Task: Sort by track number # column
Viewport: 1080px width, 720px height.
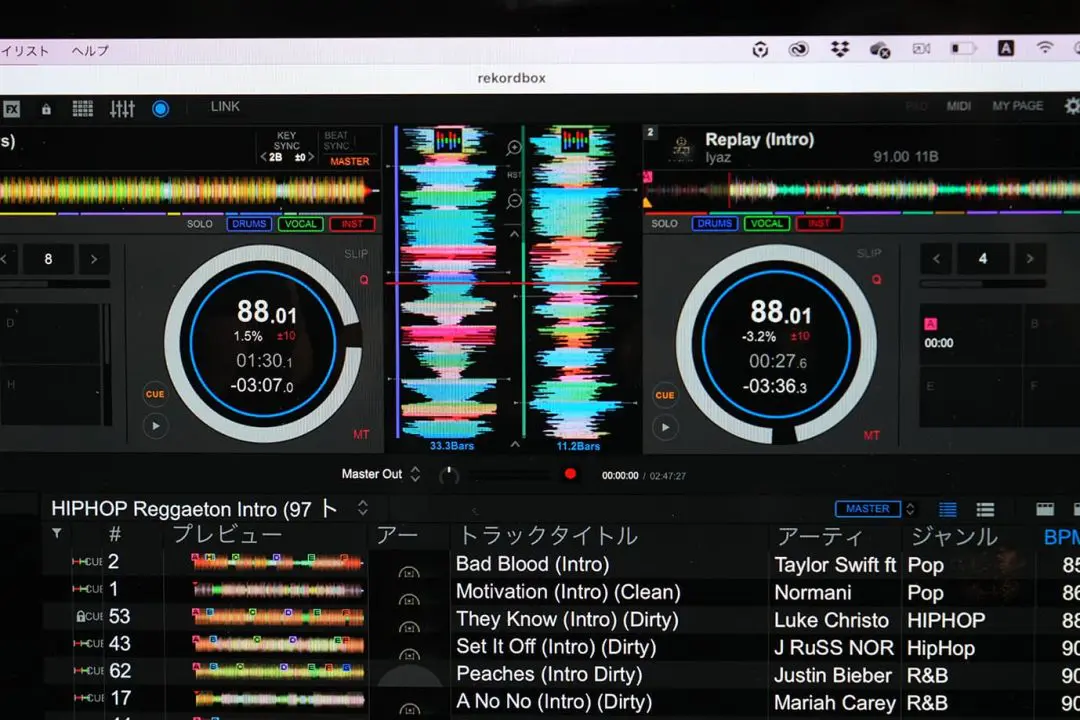Action: click(115, 533)
